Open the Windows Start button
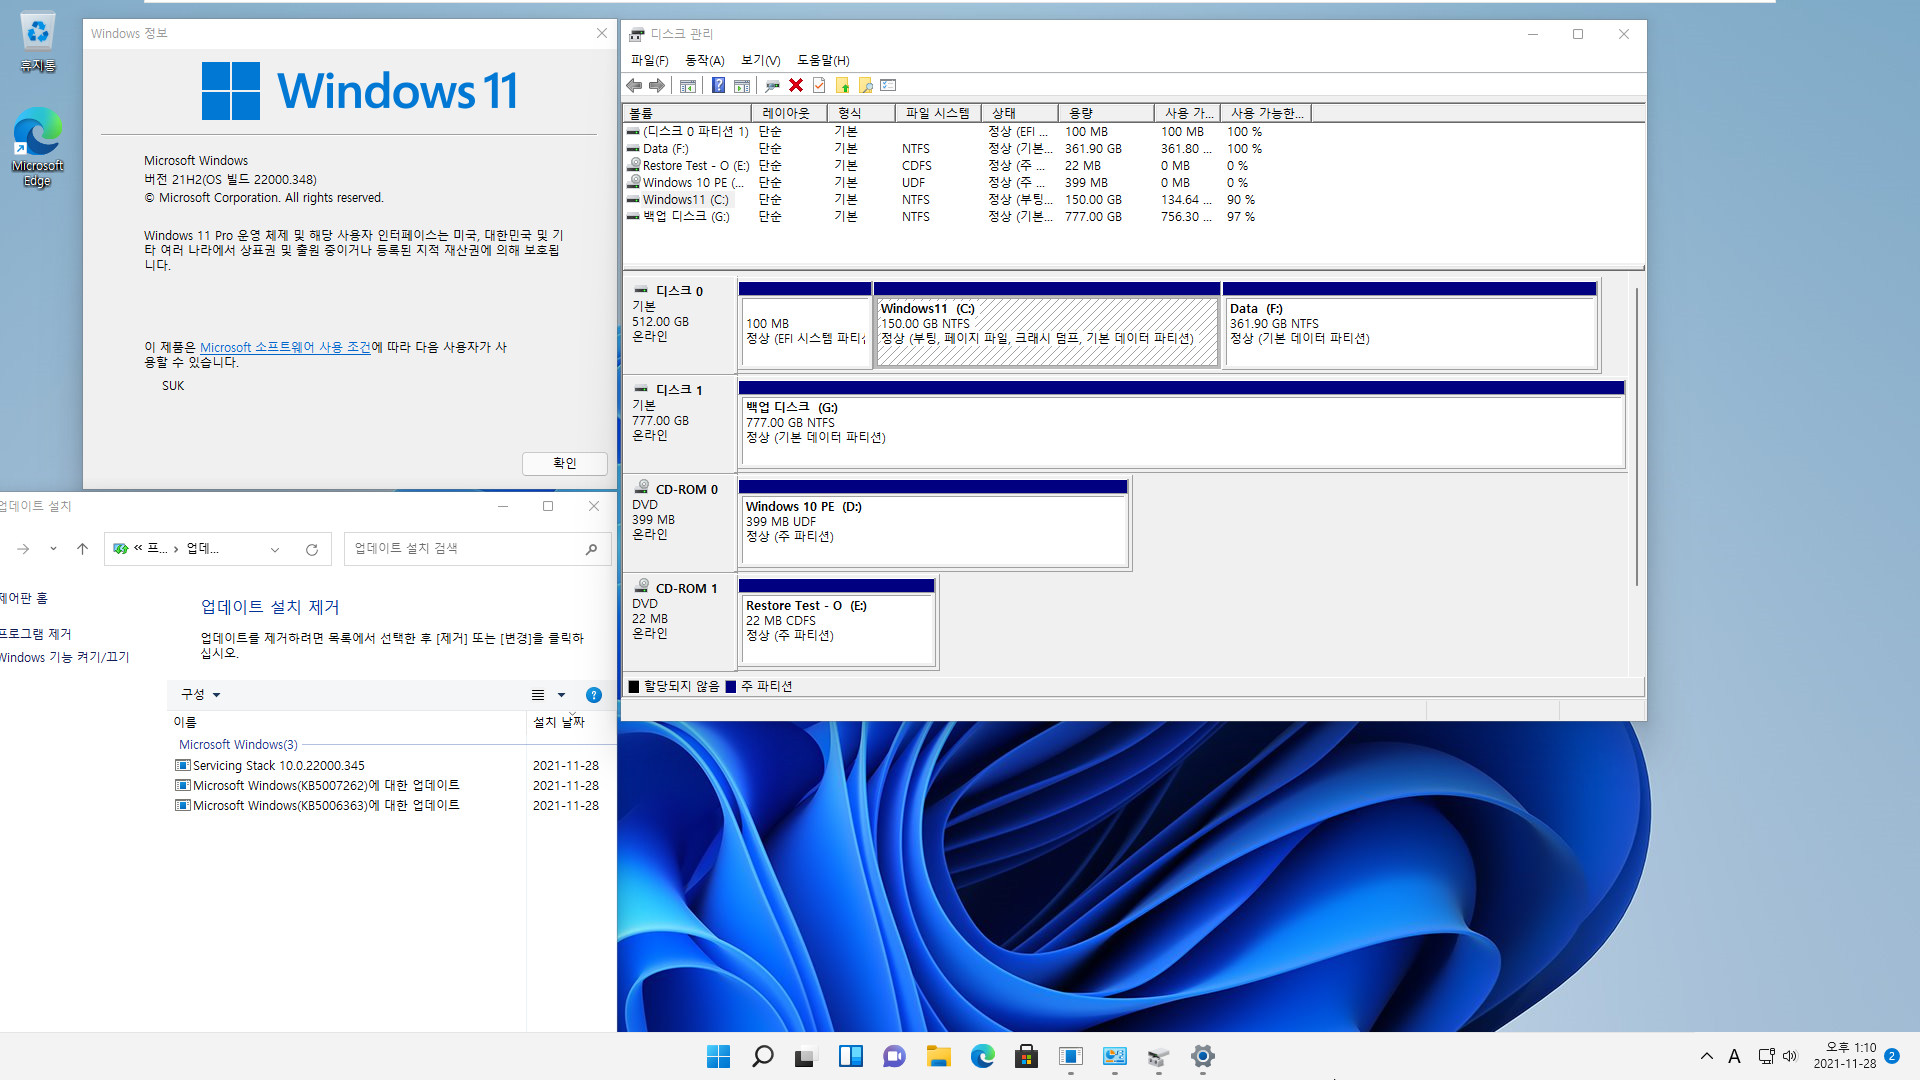 coord(718,1056)
